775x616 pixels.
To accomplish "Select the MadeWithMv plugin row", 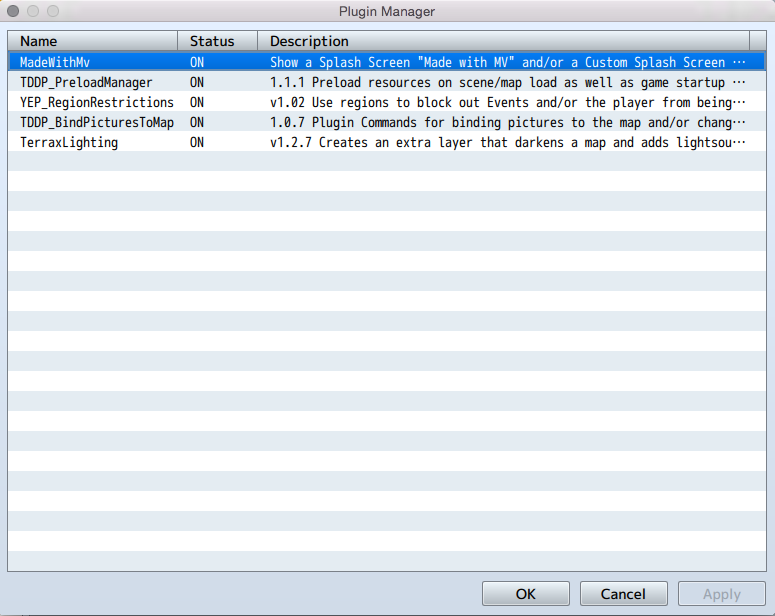I will coord(387,62).
